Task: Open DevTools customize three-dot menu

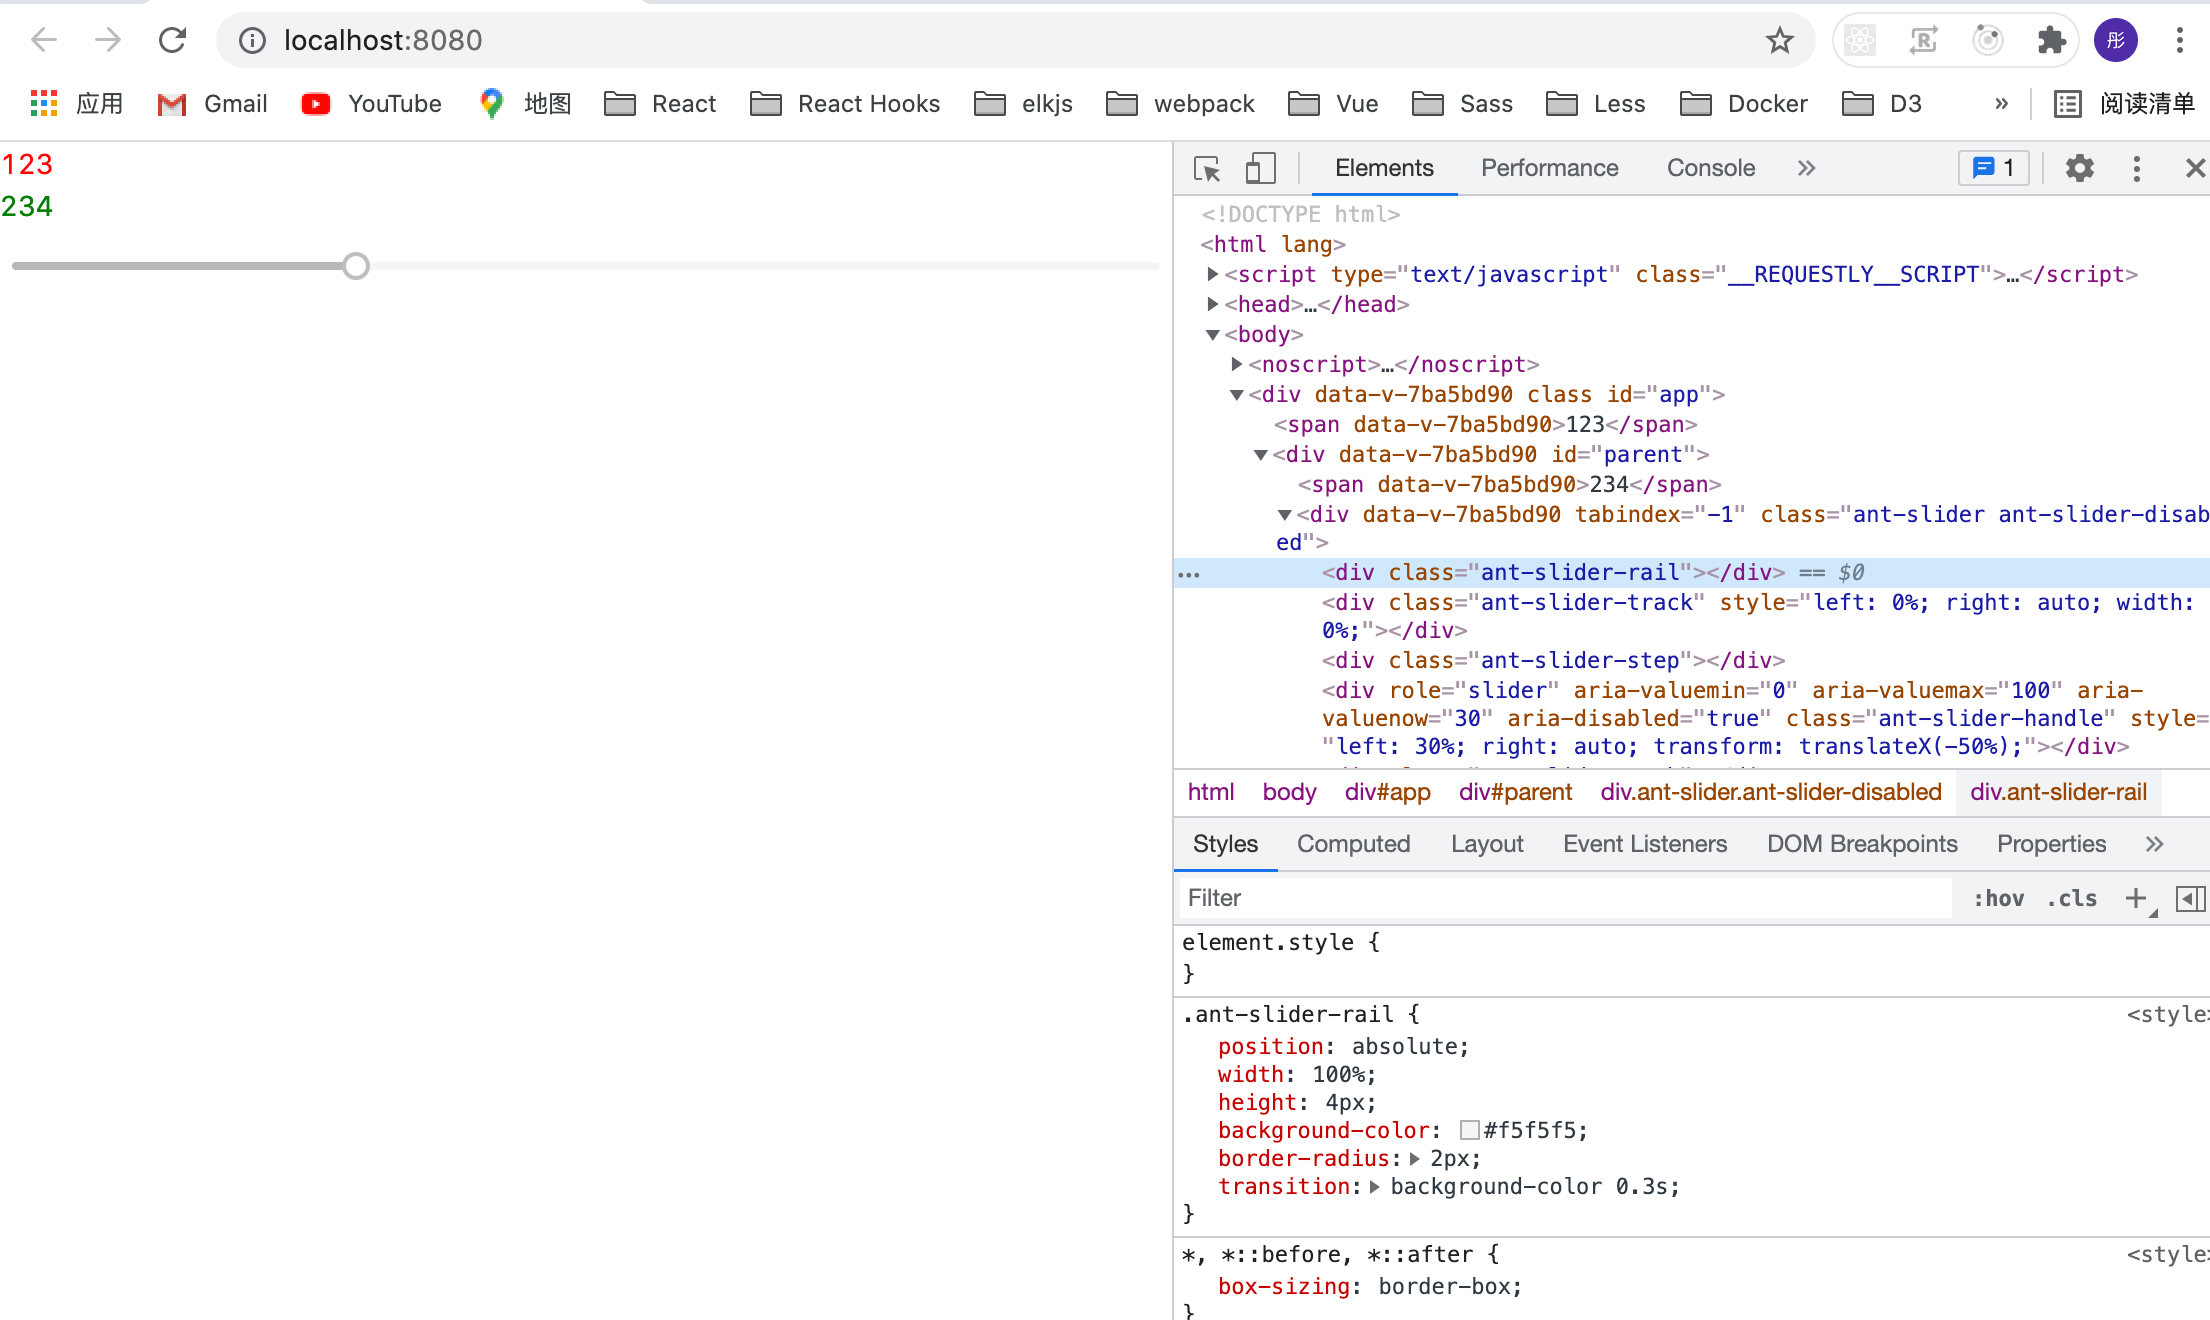Action: point(2137,168)
